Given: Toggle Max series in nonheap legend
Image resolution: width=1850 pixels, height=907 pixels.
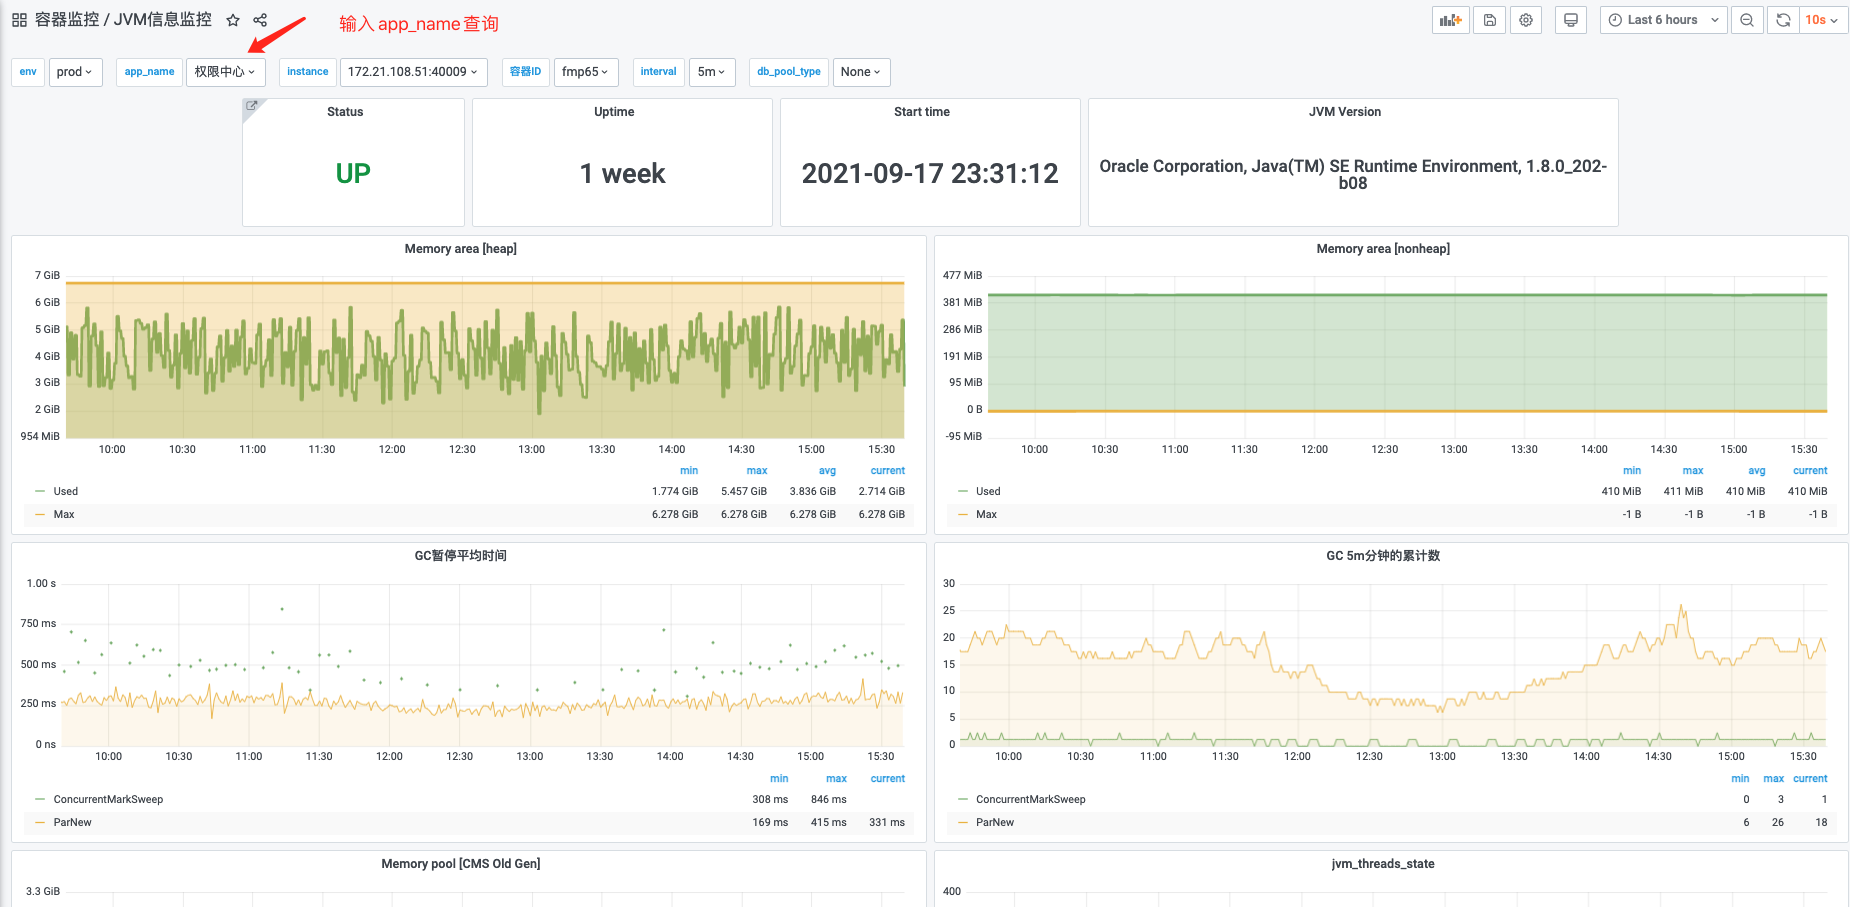Looking at the screenshot, I should tap(986, 515).
